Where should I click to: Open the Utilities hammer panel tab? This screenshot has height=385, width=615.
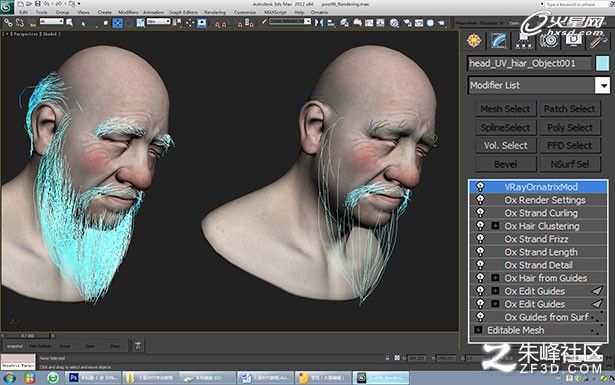tap(598, 41)
